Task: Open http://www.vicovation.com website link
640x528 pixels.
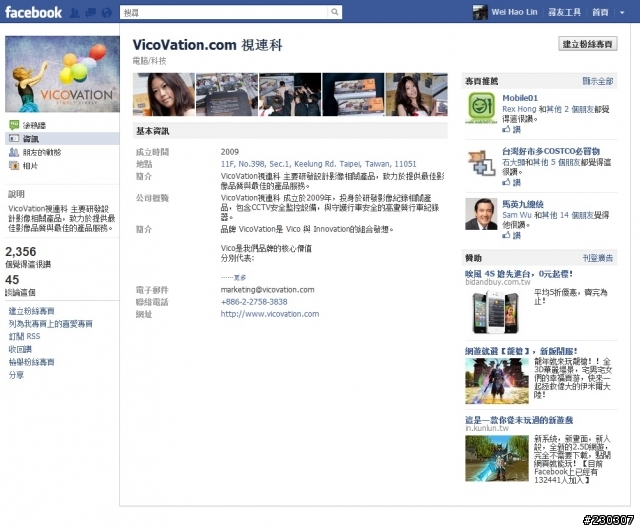Action: point(270,314)
